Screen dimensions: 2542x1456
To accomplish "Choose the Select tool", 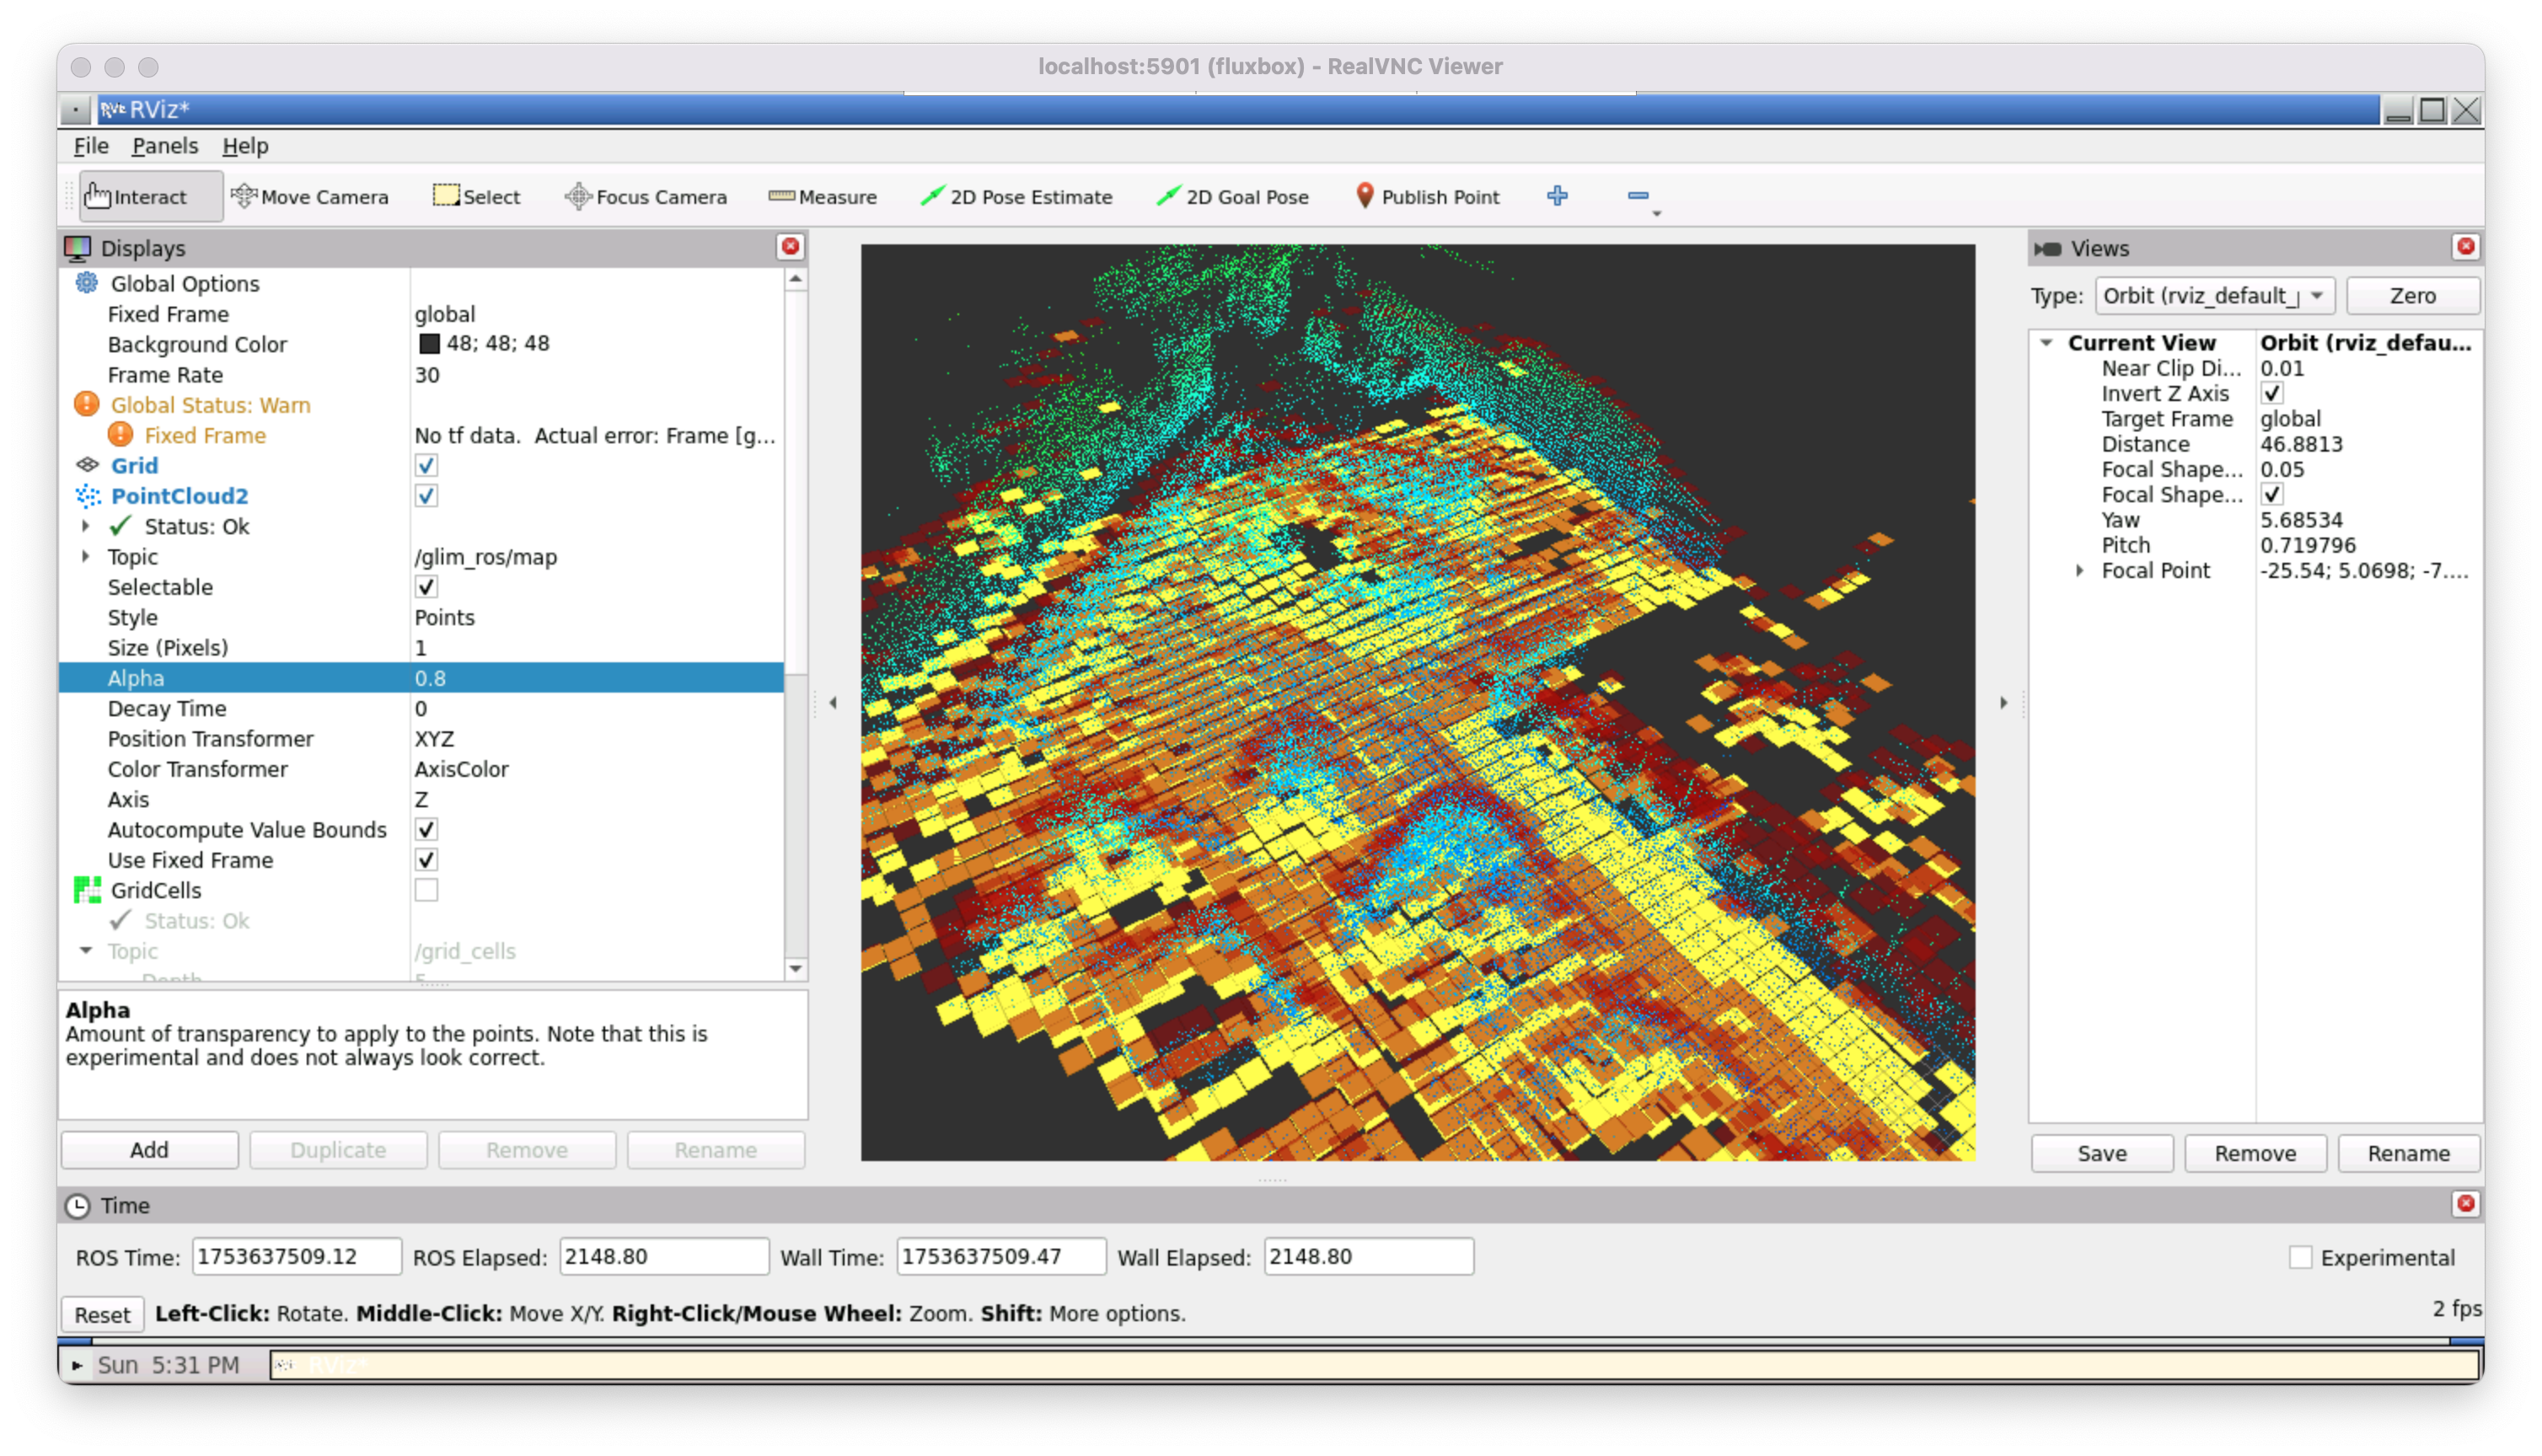I will (x=476, y=197).
